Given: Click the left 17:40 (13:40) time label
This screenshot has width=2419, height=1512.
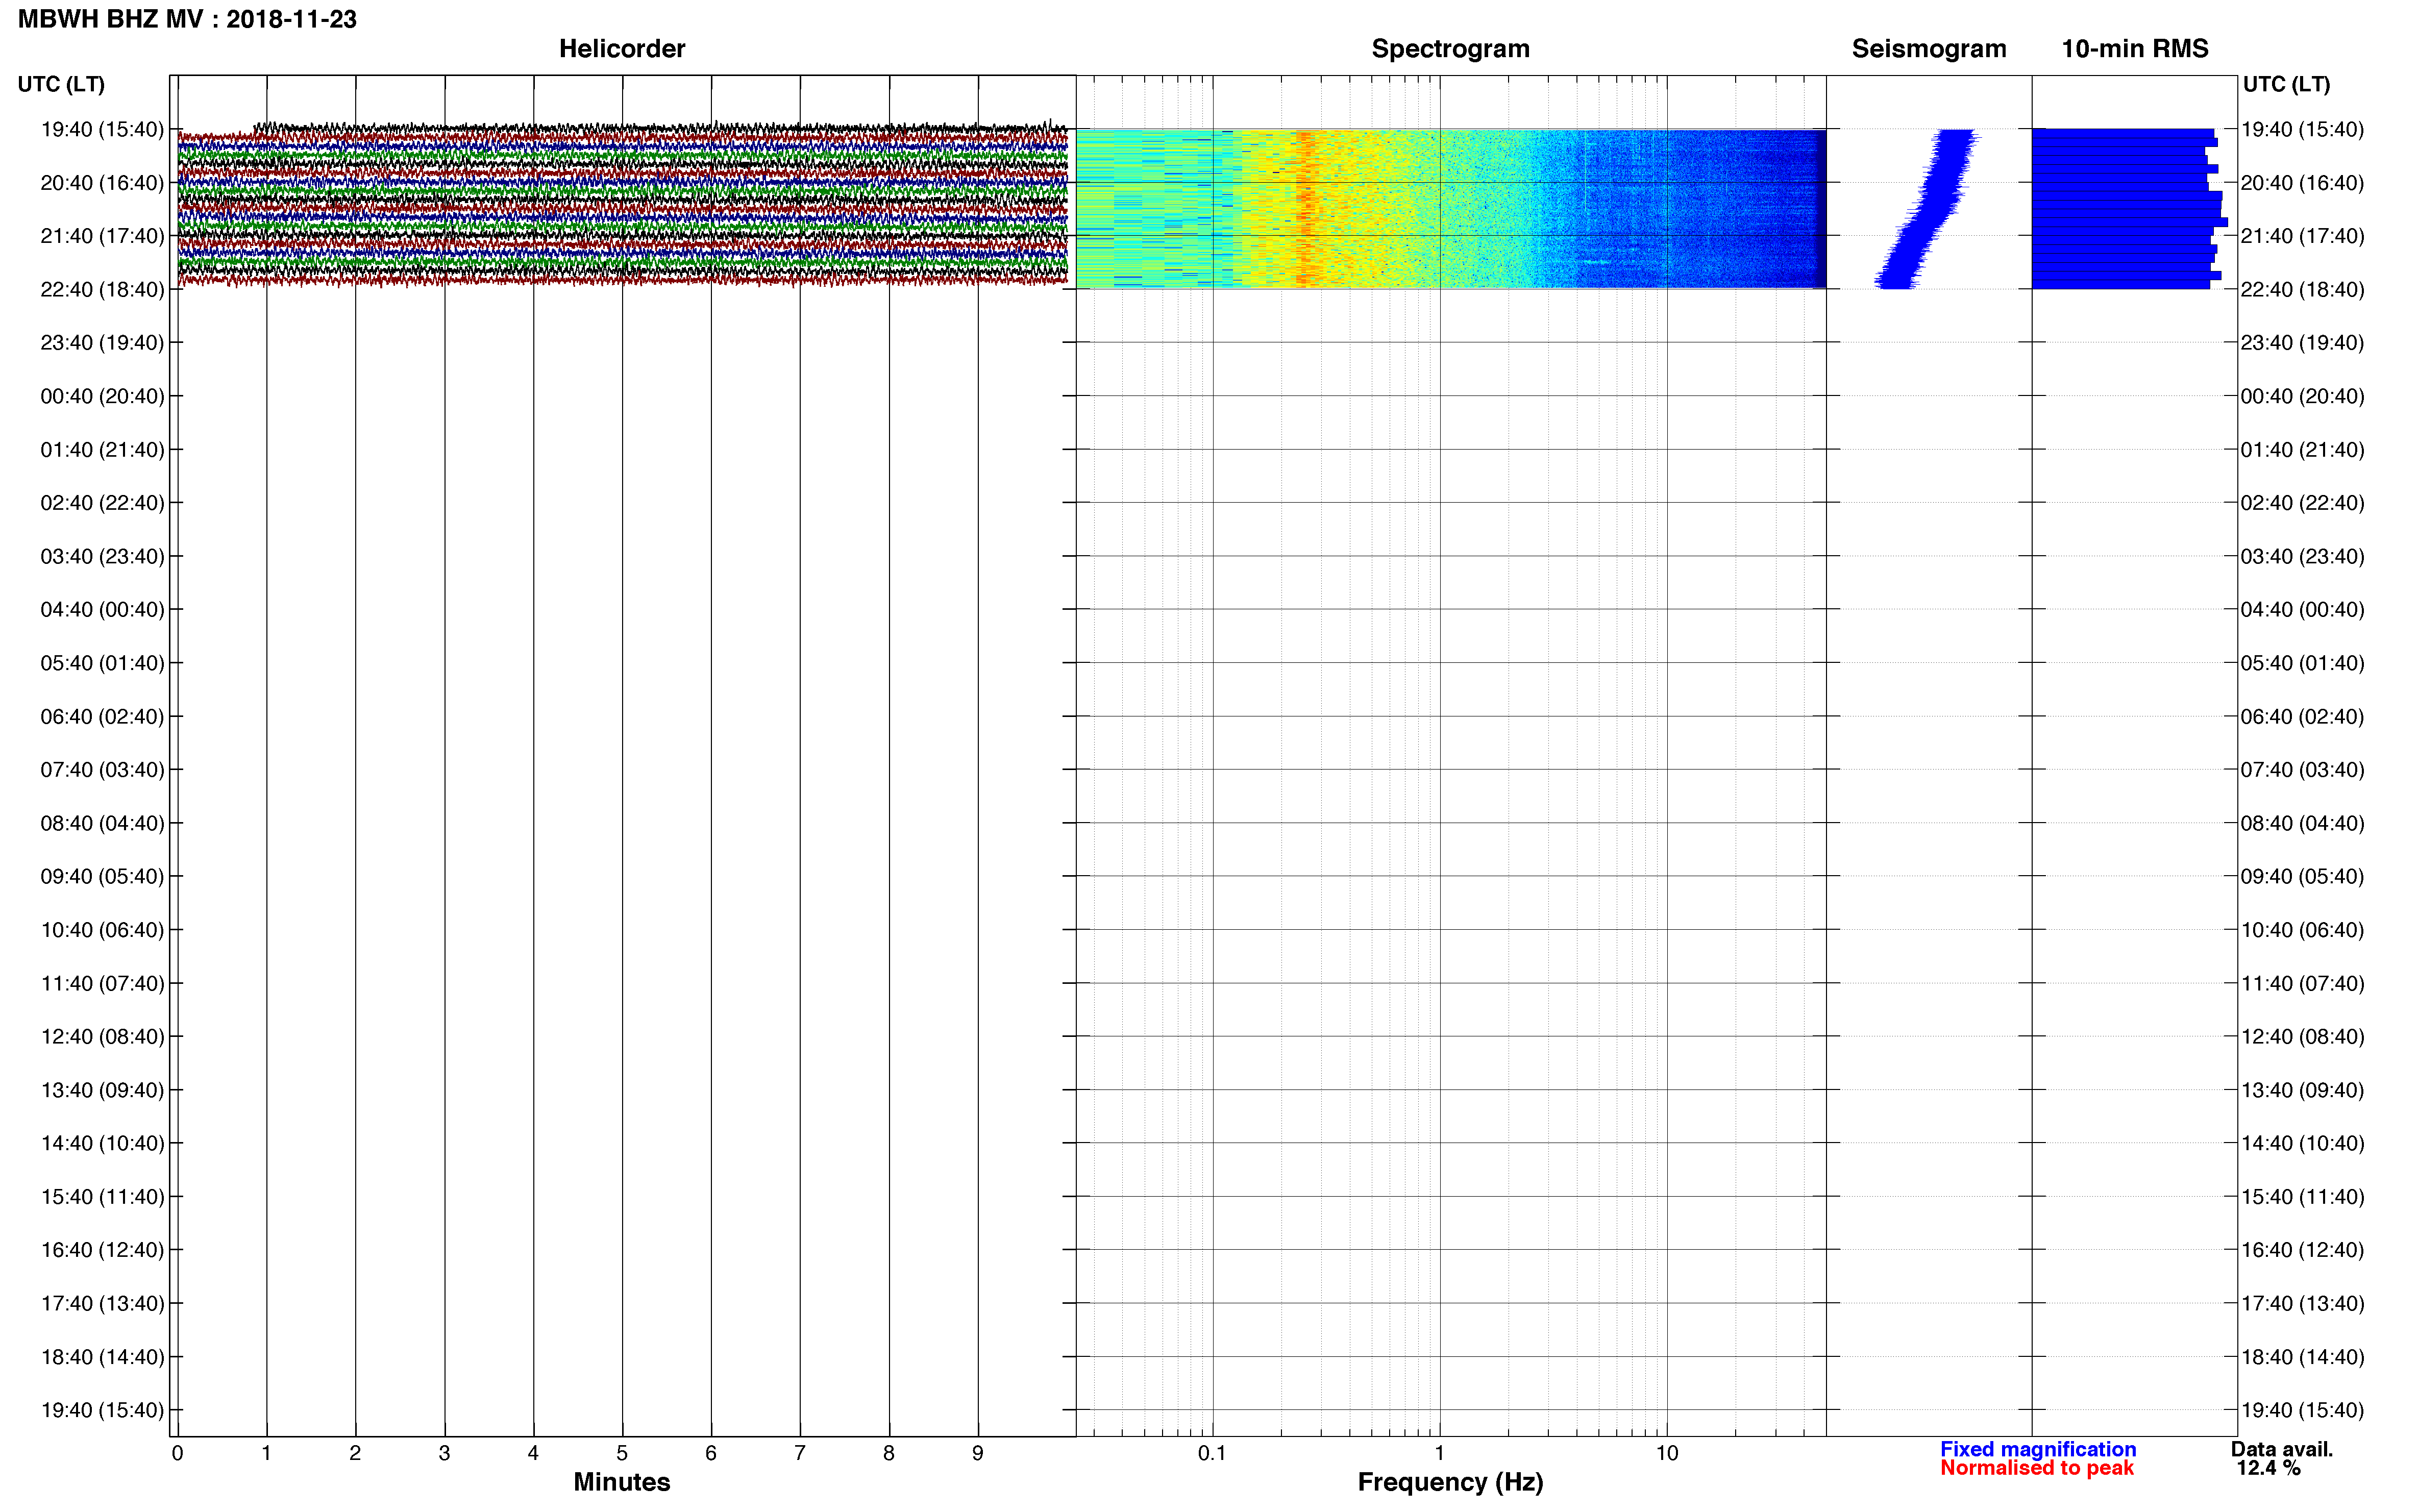Looking at the screenshot, I should tap(102, 1304).
